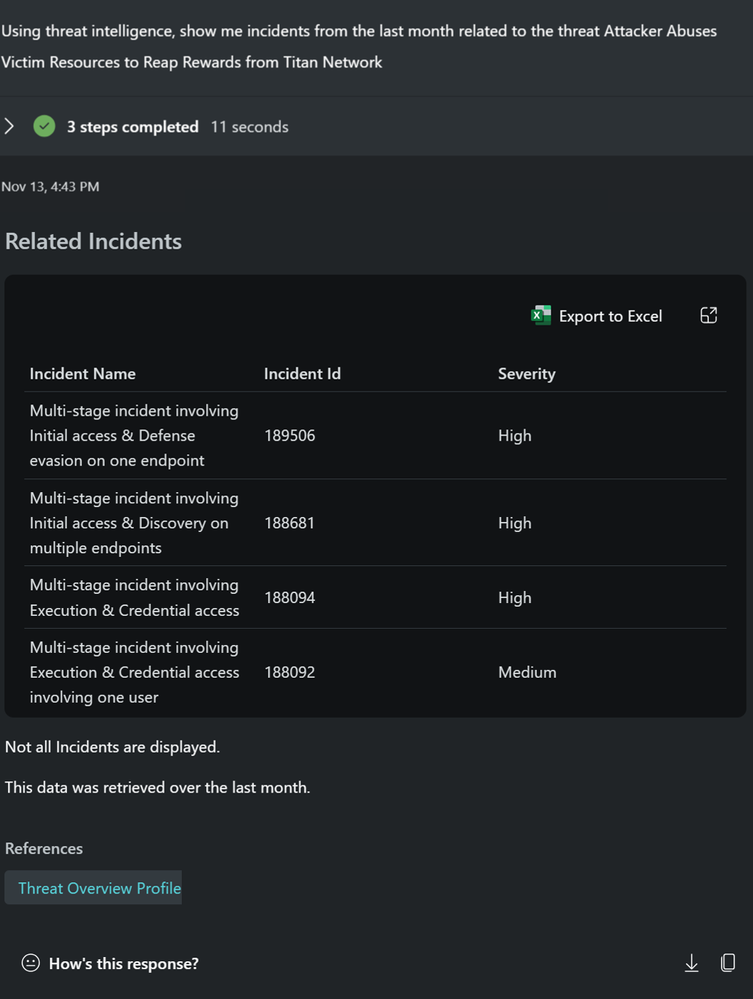Click How's this response? feedback text
The width and height of the screenshot is (753, 999).
[x=124, y=963]
